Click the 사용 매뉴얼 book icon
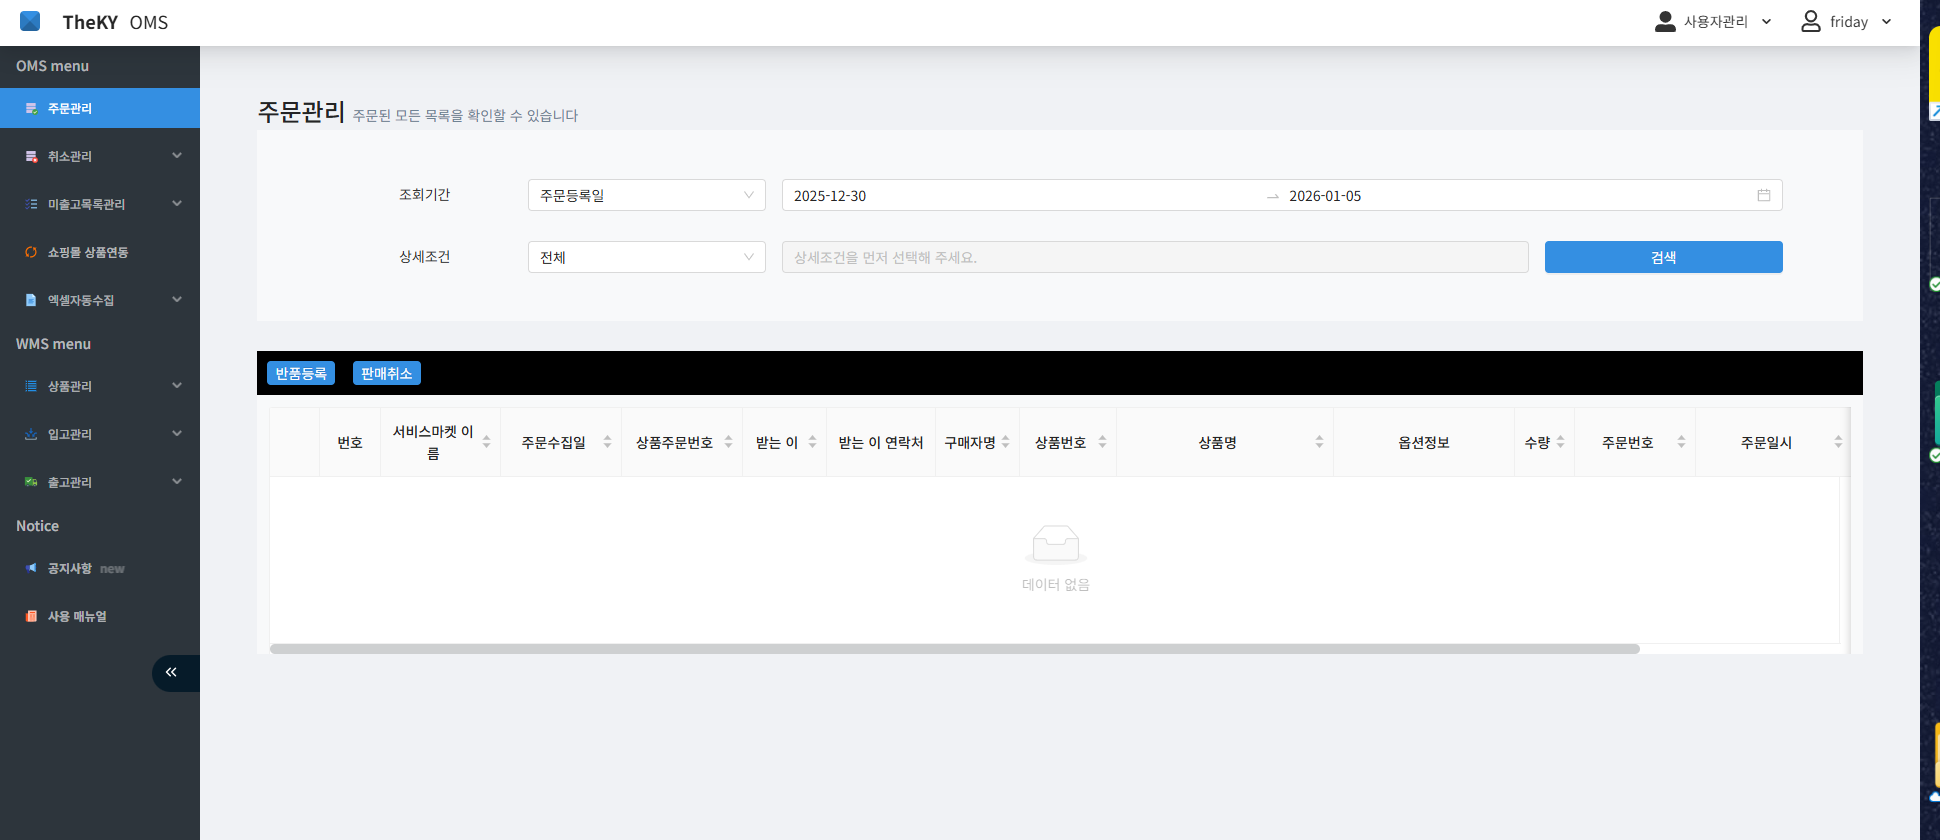This screenshot has width=1940, height=840. 31,616
